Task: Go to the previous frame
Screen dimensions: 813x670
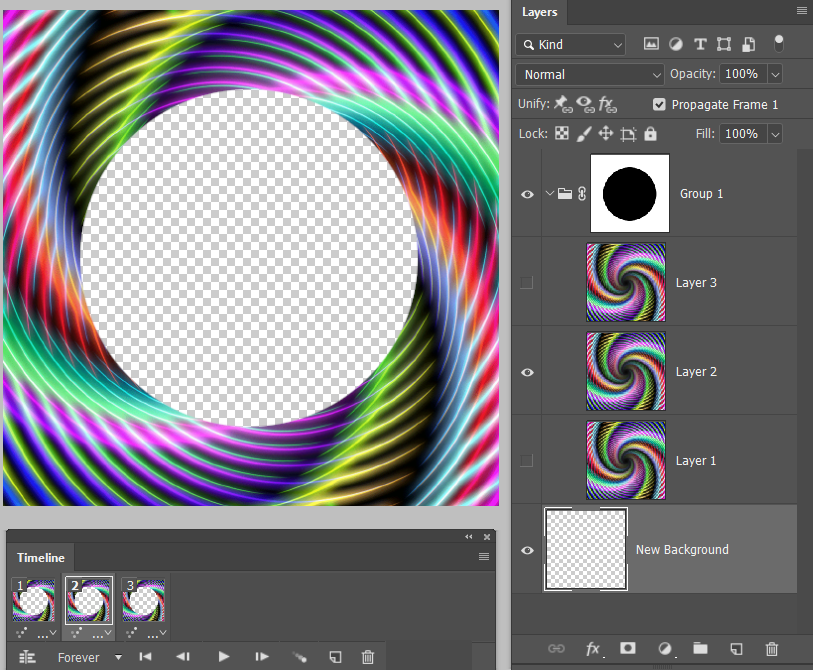Action: [x=183, y=657]
